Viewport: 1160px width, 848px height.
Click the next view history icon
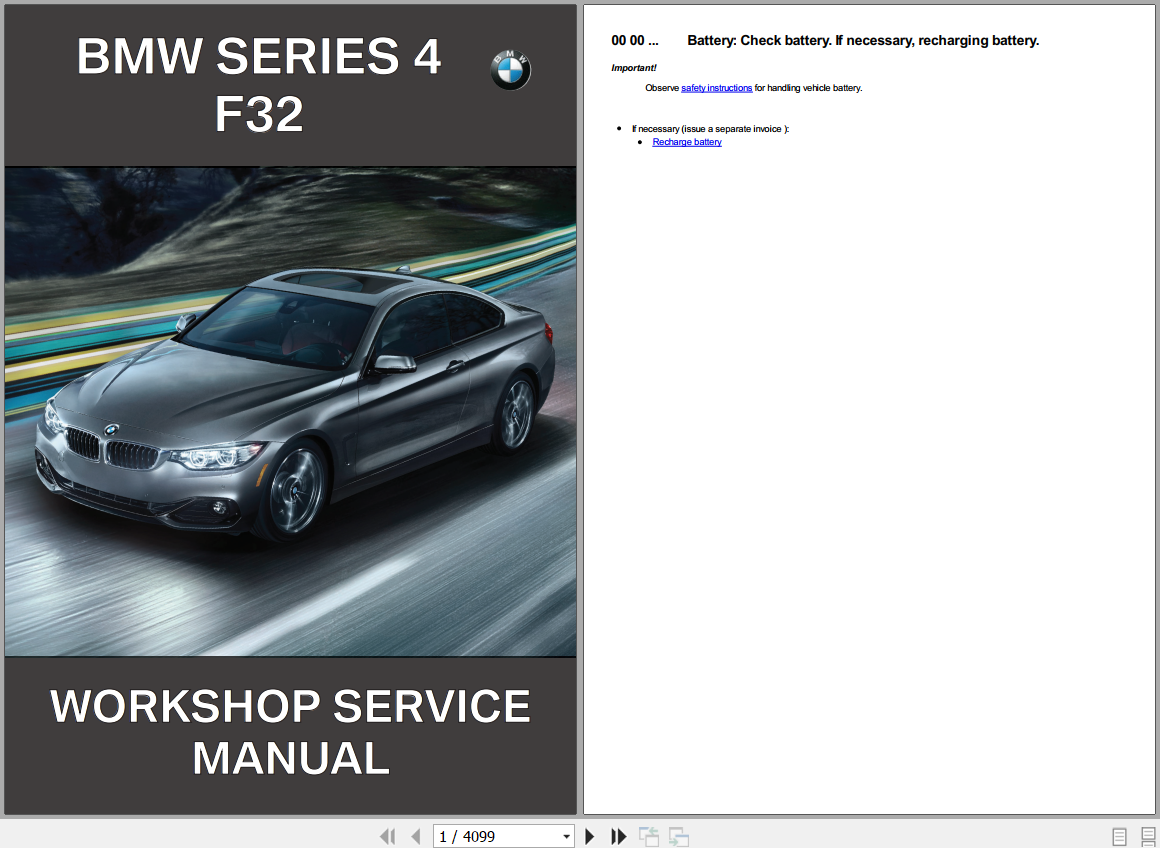pyautogui.click(x=679, y=836)
